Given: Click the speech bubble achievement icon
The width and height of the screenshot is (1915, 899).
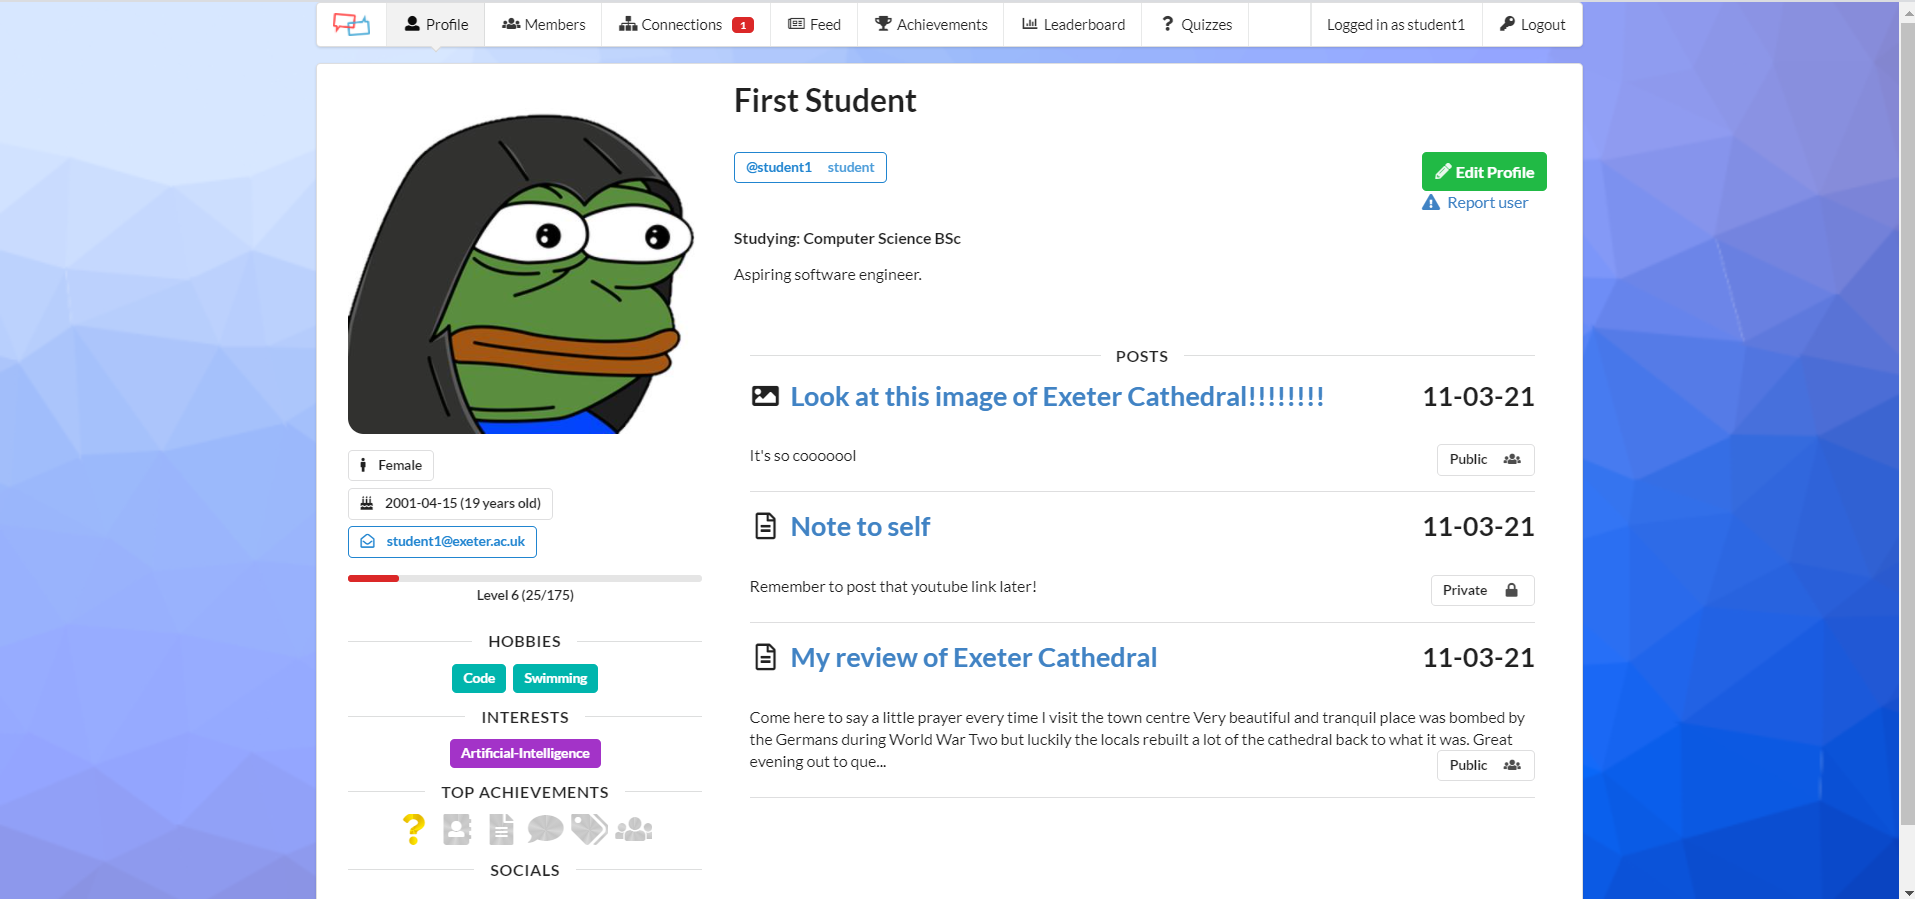Looking at the screenshot, I should coord(545,829).
